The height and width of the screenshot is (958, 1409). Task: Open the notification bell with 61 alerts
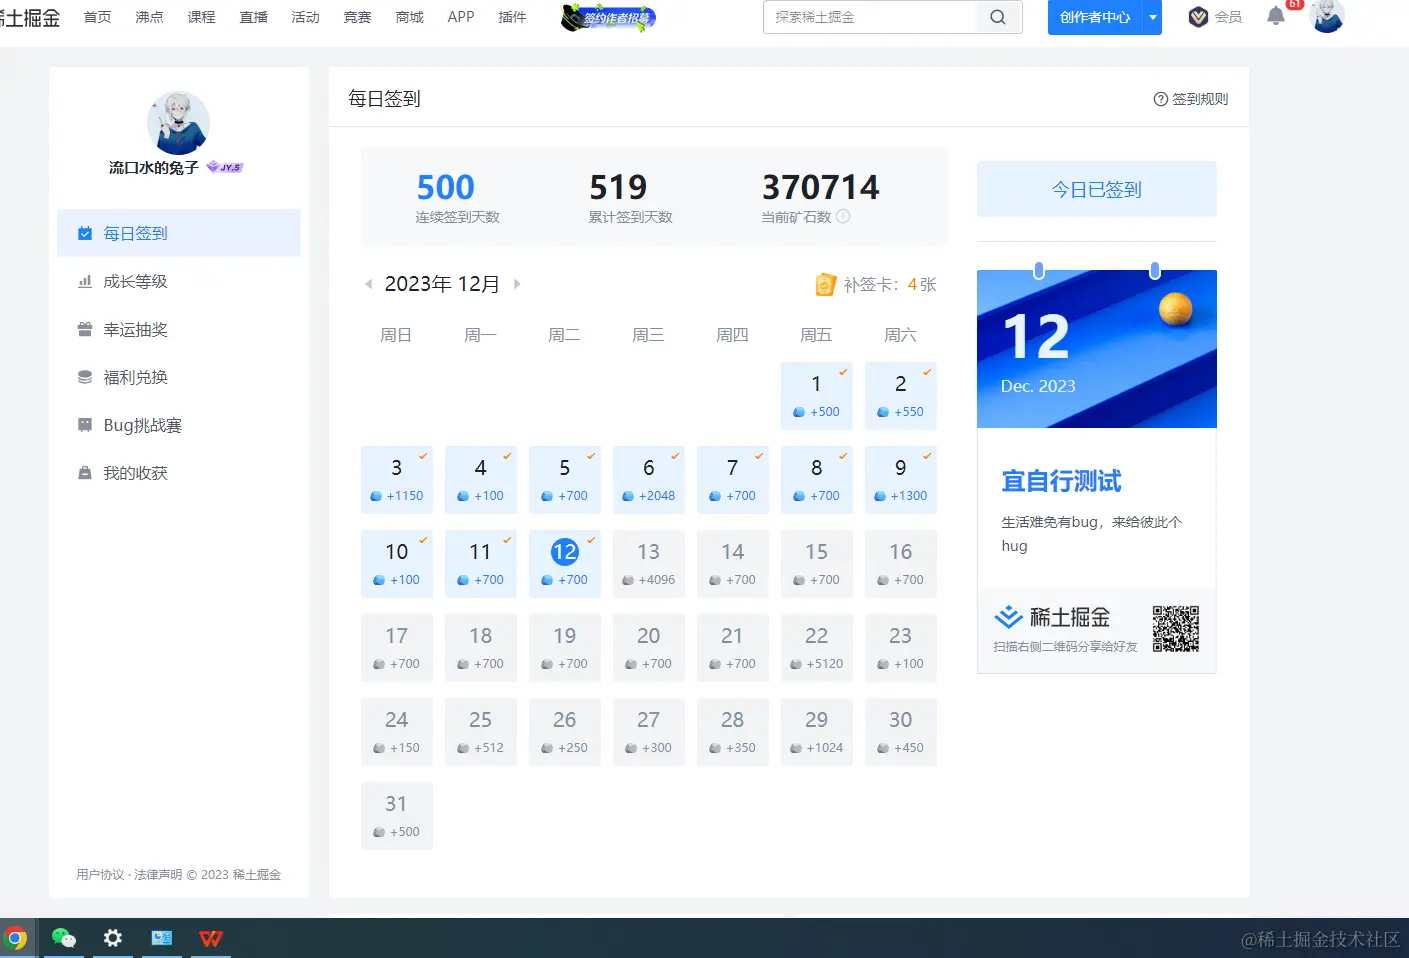click(x=1275, y=17)
